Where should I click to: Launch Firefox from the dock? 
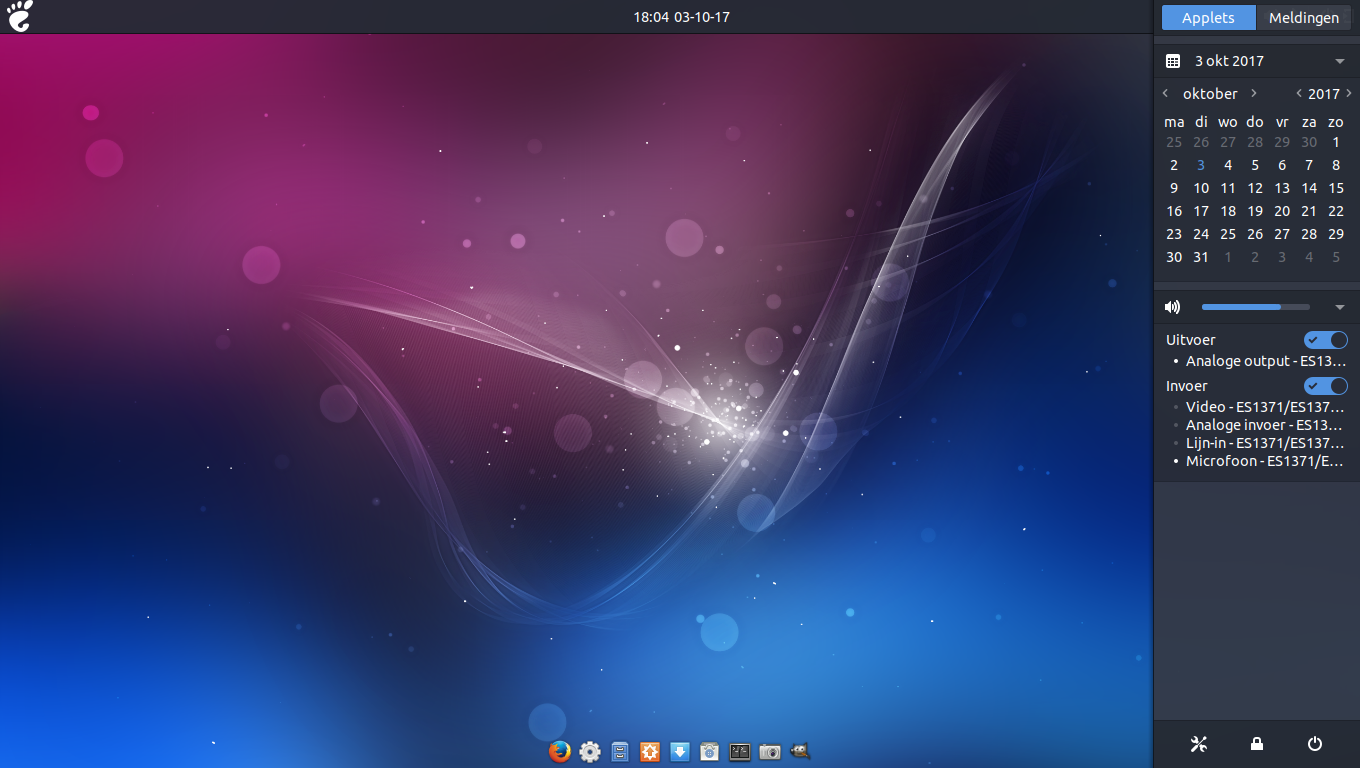point(560,751)
